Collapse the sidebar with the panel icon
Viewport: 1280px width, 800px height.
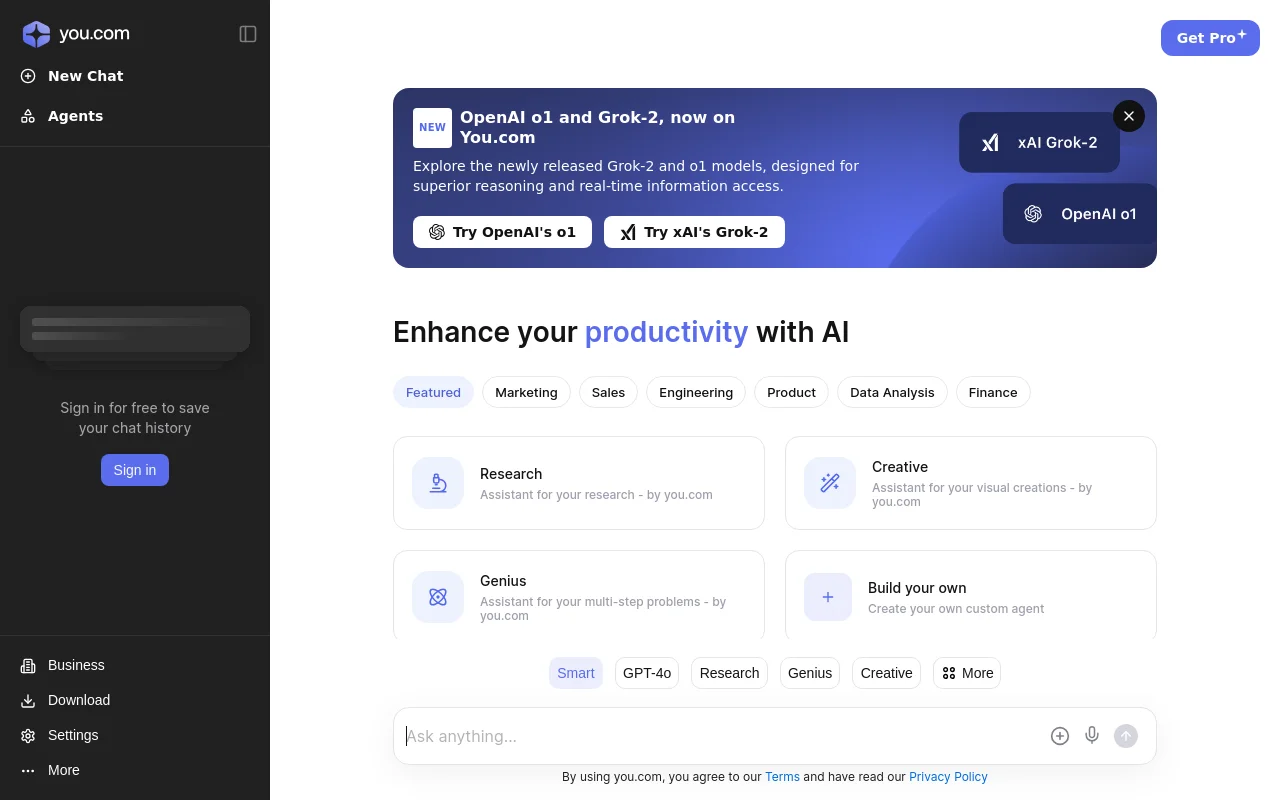(x=248, y=34)
